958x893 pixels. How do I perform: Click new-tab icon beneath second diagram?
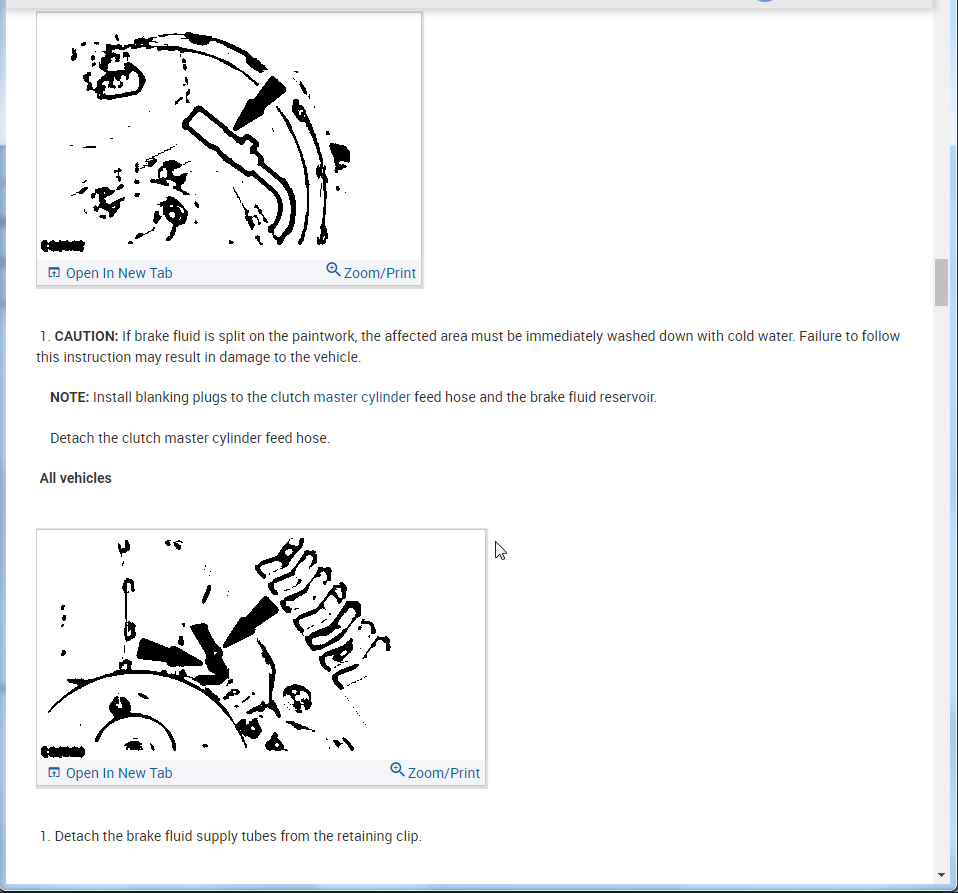pyautogui.click(x=54, y=772)
